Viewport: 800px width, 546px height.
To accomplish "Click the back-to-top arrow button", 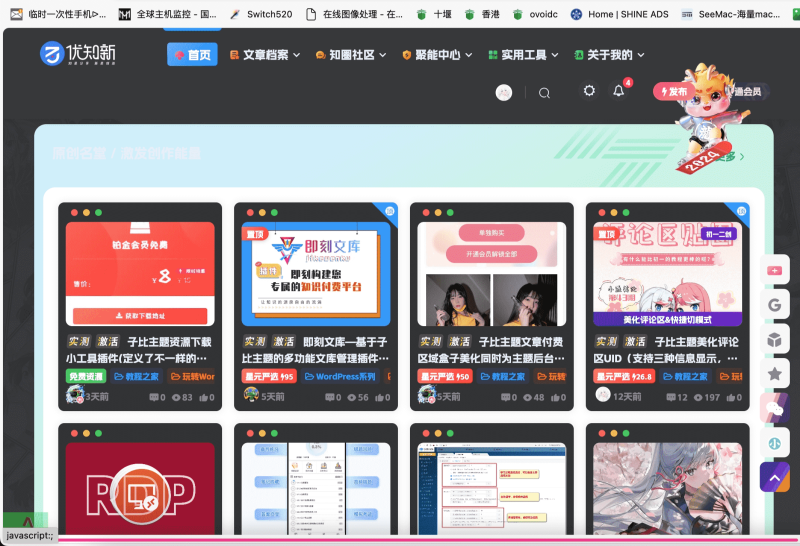I will 774,478.
